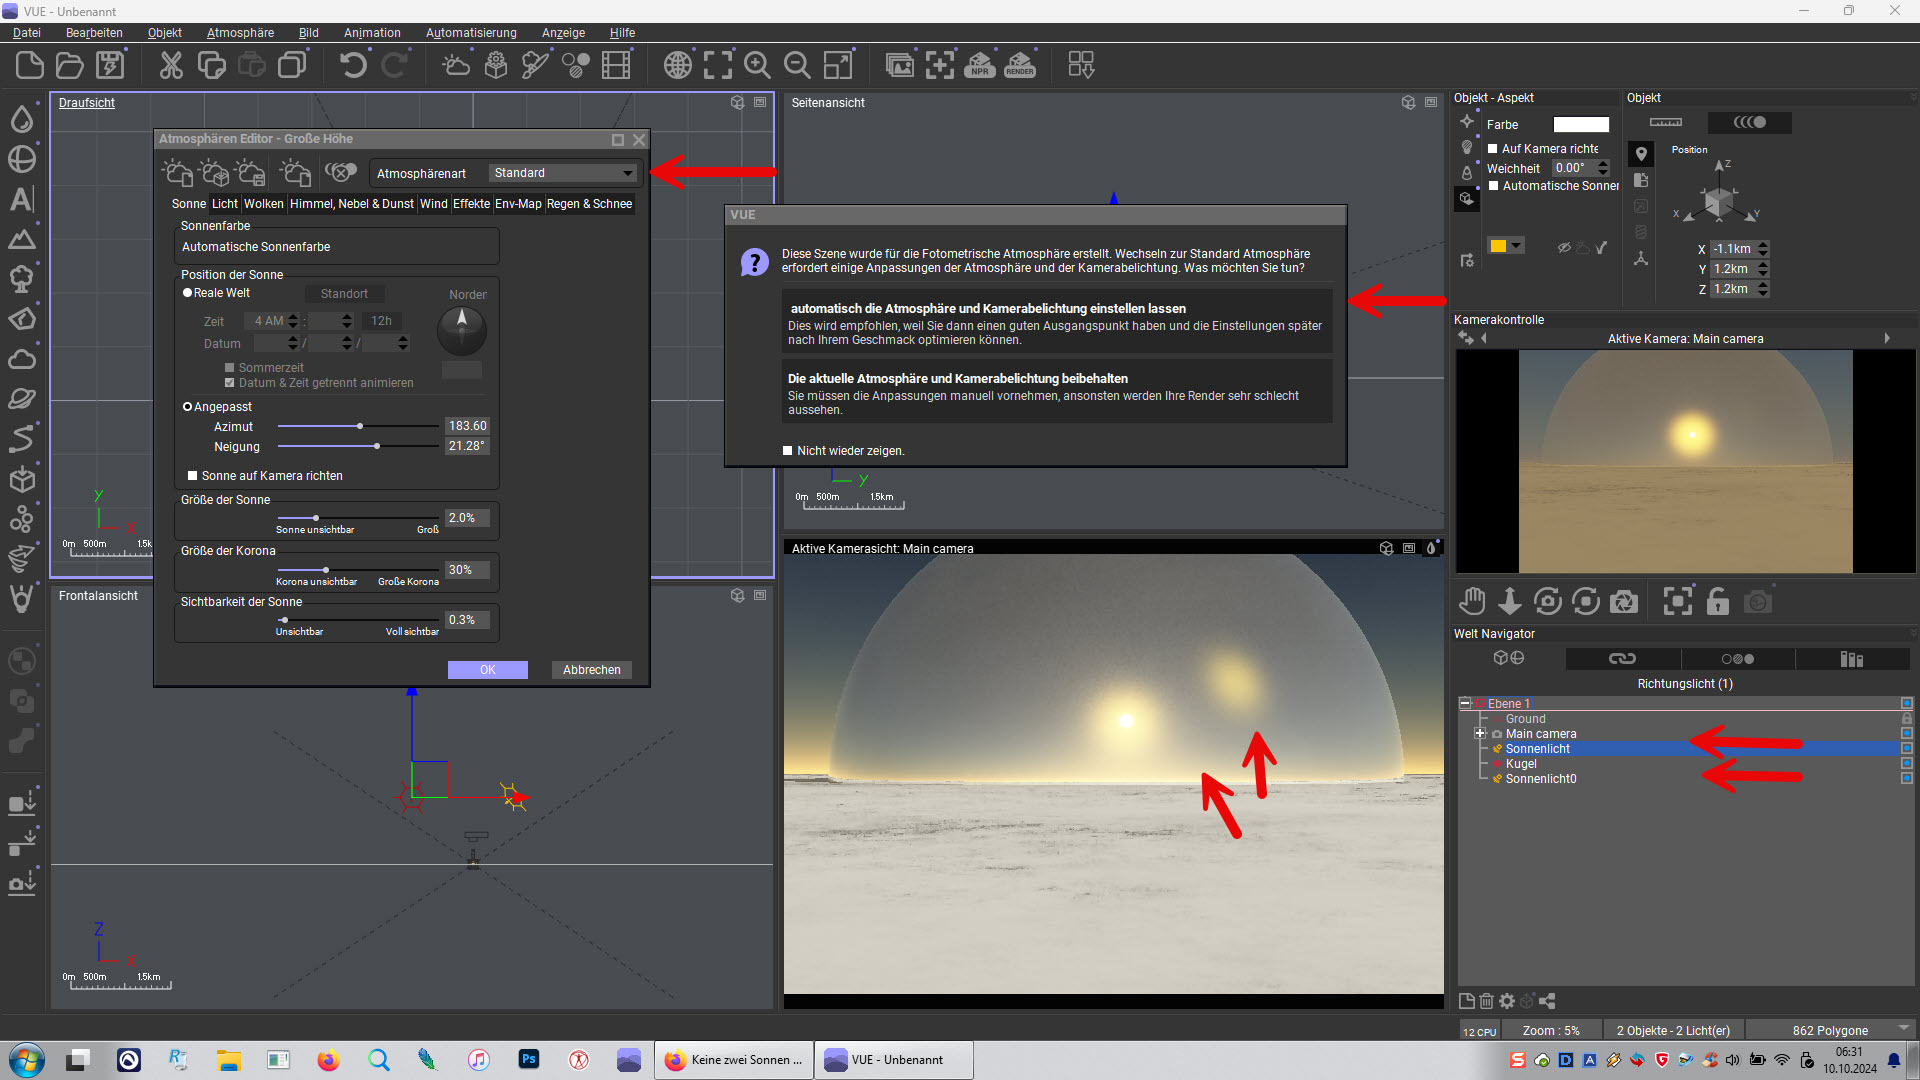
Task: Click the Abbrechen button
Action: pos(591,670)
